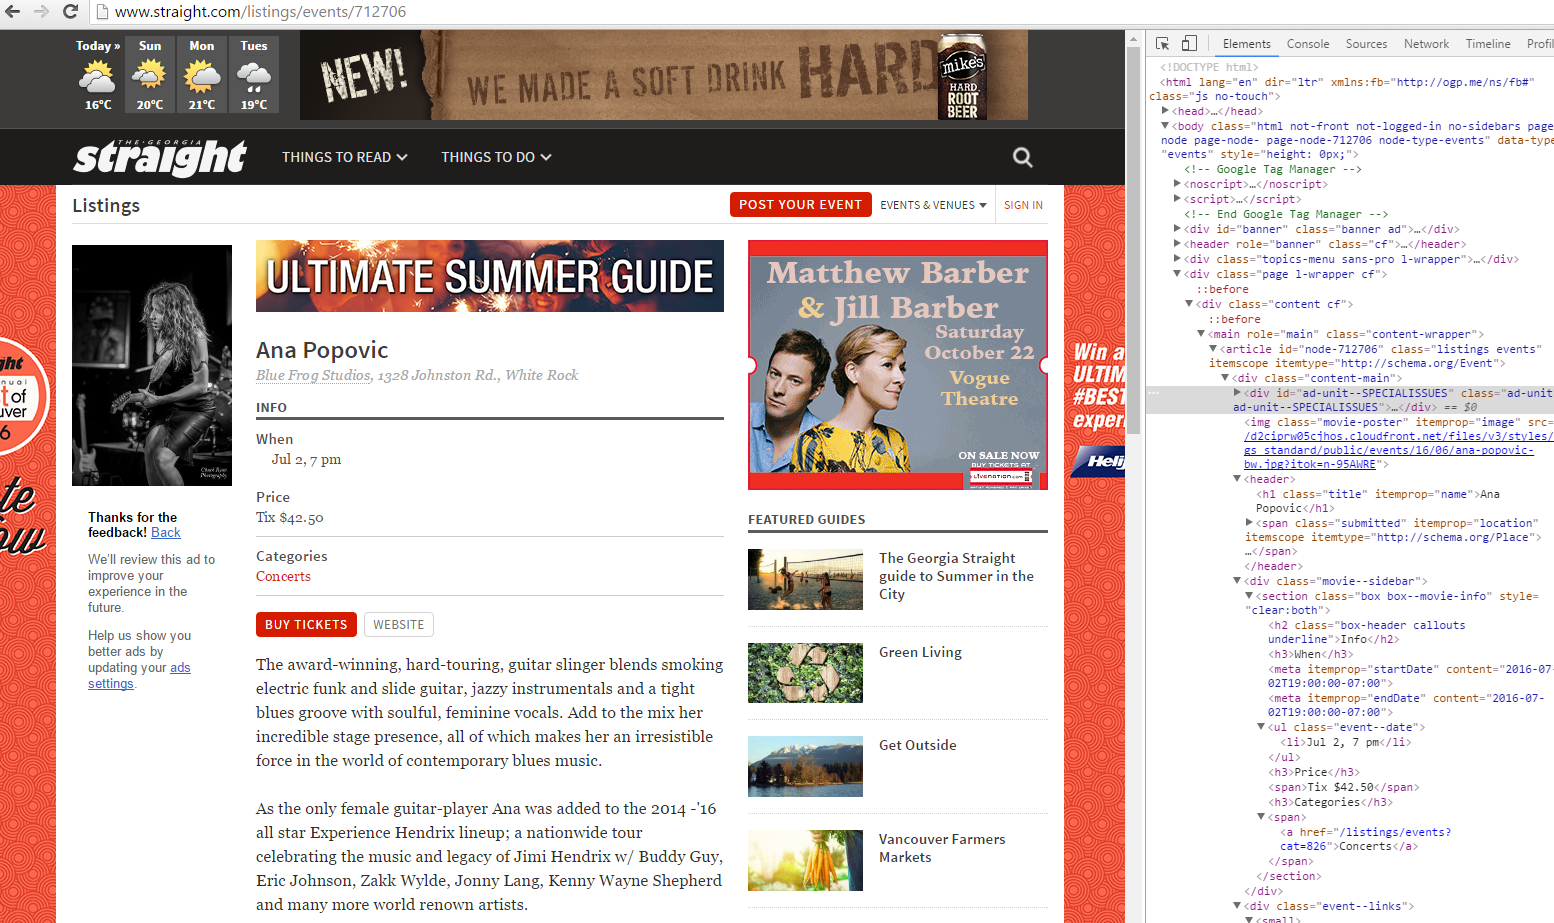1554x923 pixels.
Task: Collapse the movie--sidebar div node
Action: [1238, 581]
